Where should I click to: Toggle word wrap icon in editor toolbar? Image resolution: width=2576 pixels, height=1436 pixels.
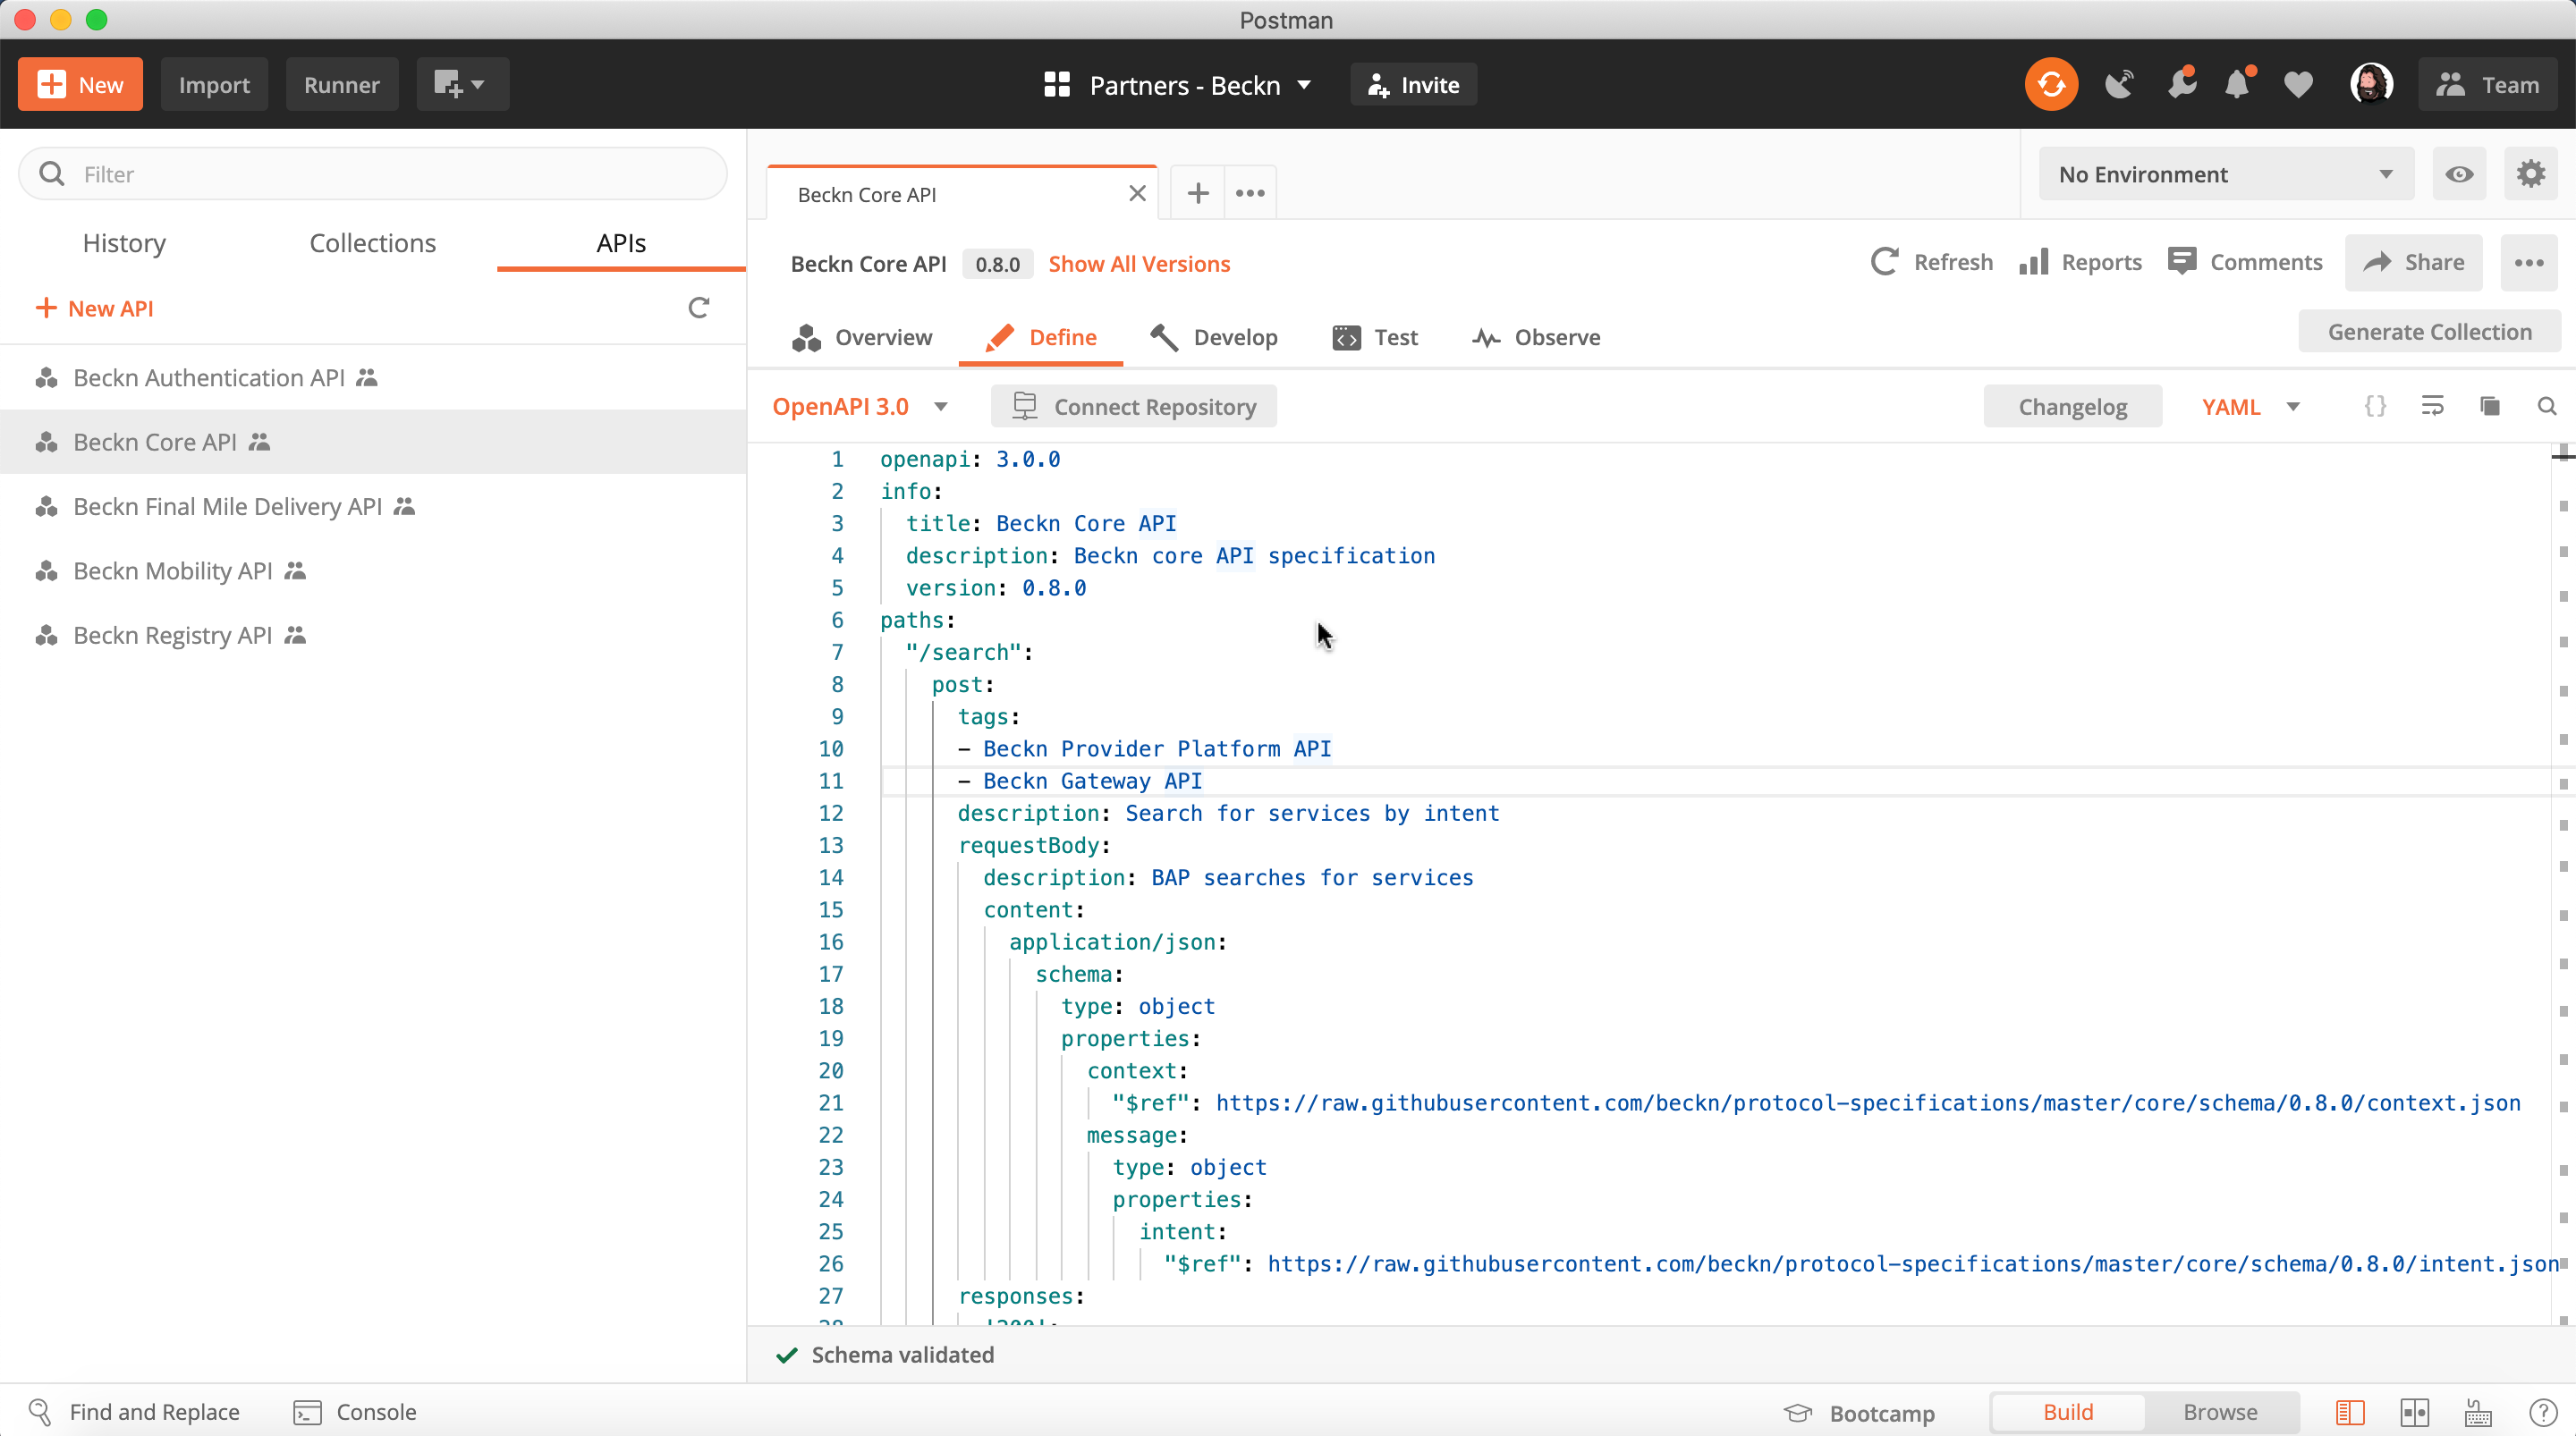pyautogui.click(x=2432, y=406)
